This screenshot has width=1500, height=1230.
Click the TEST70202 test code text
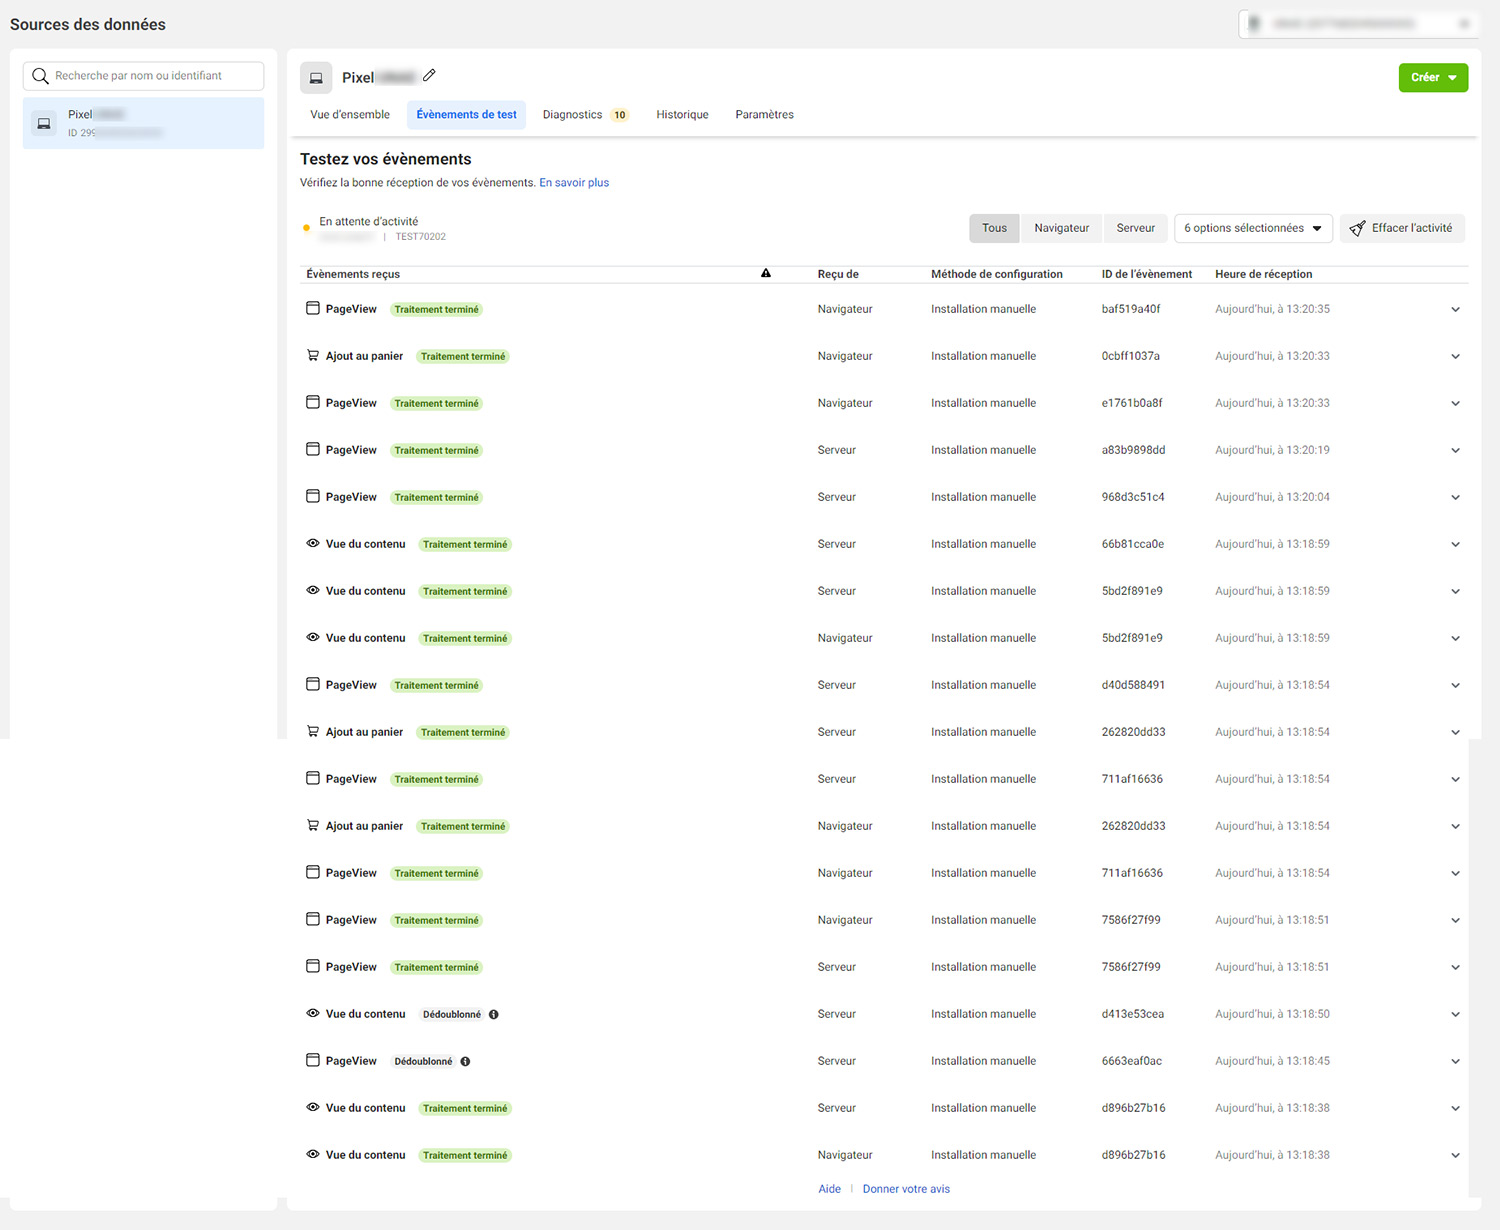[x=420, y=237]
